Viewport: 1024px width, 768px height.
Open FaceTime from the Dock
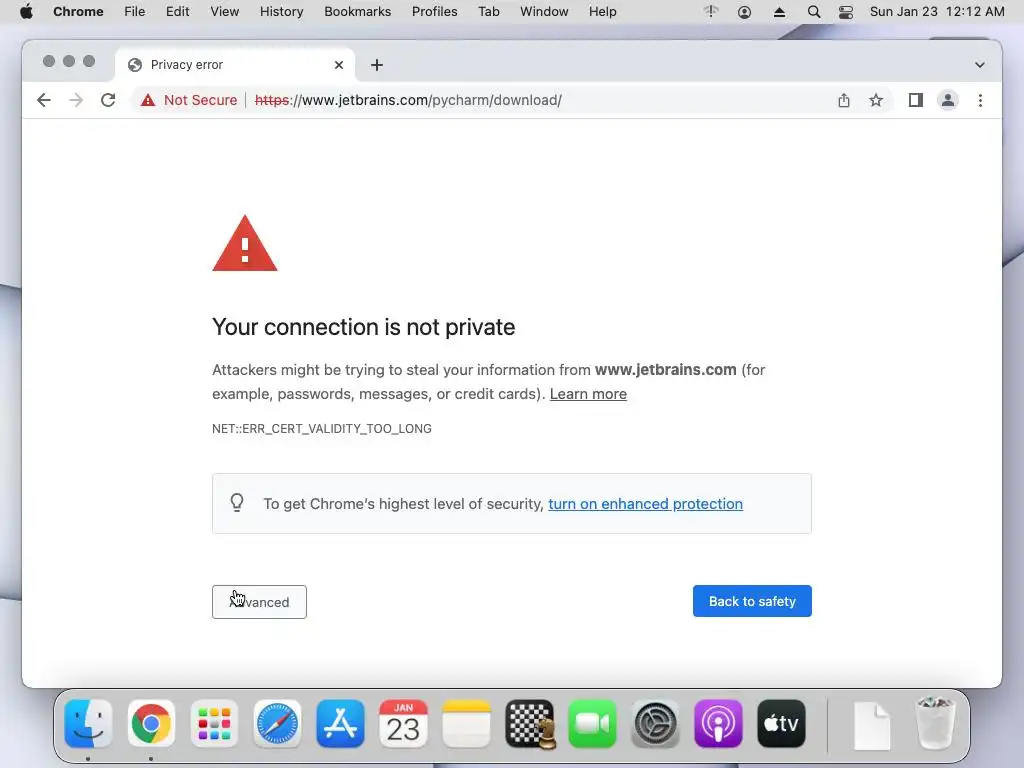point(592,724)
